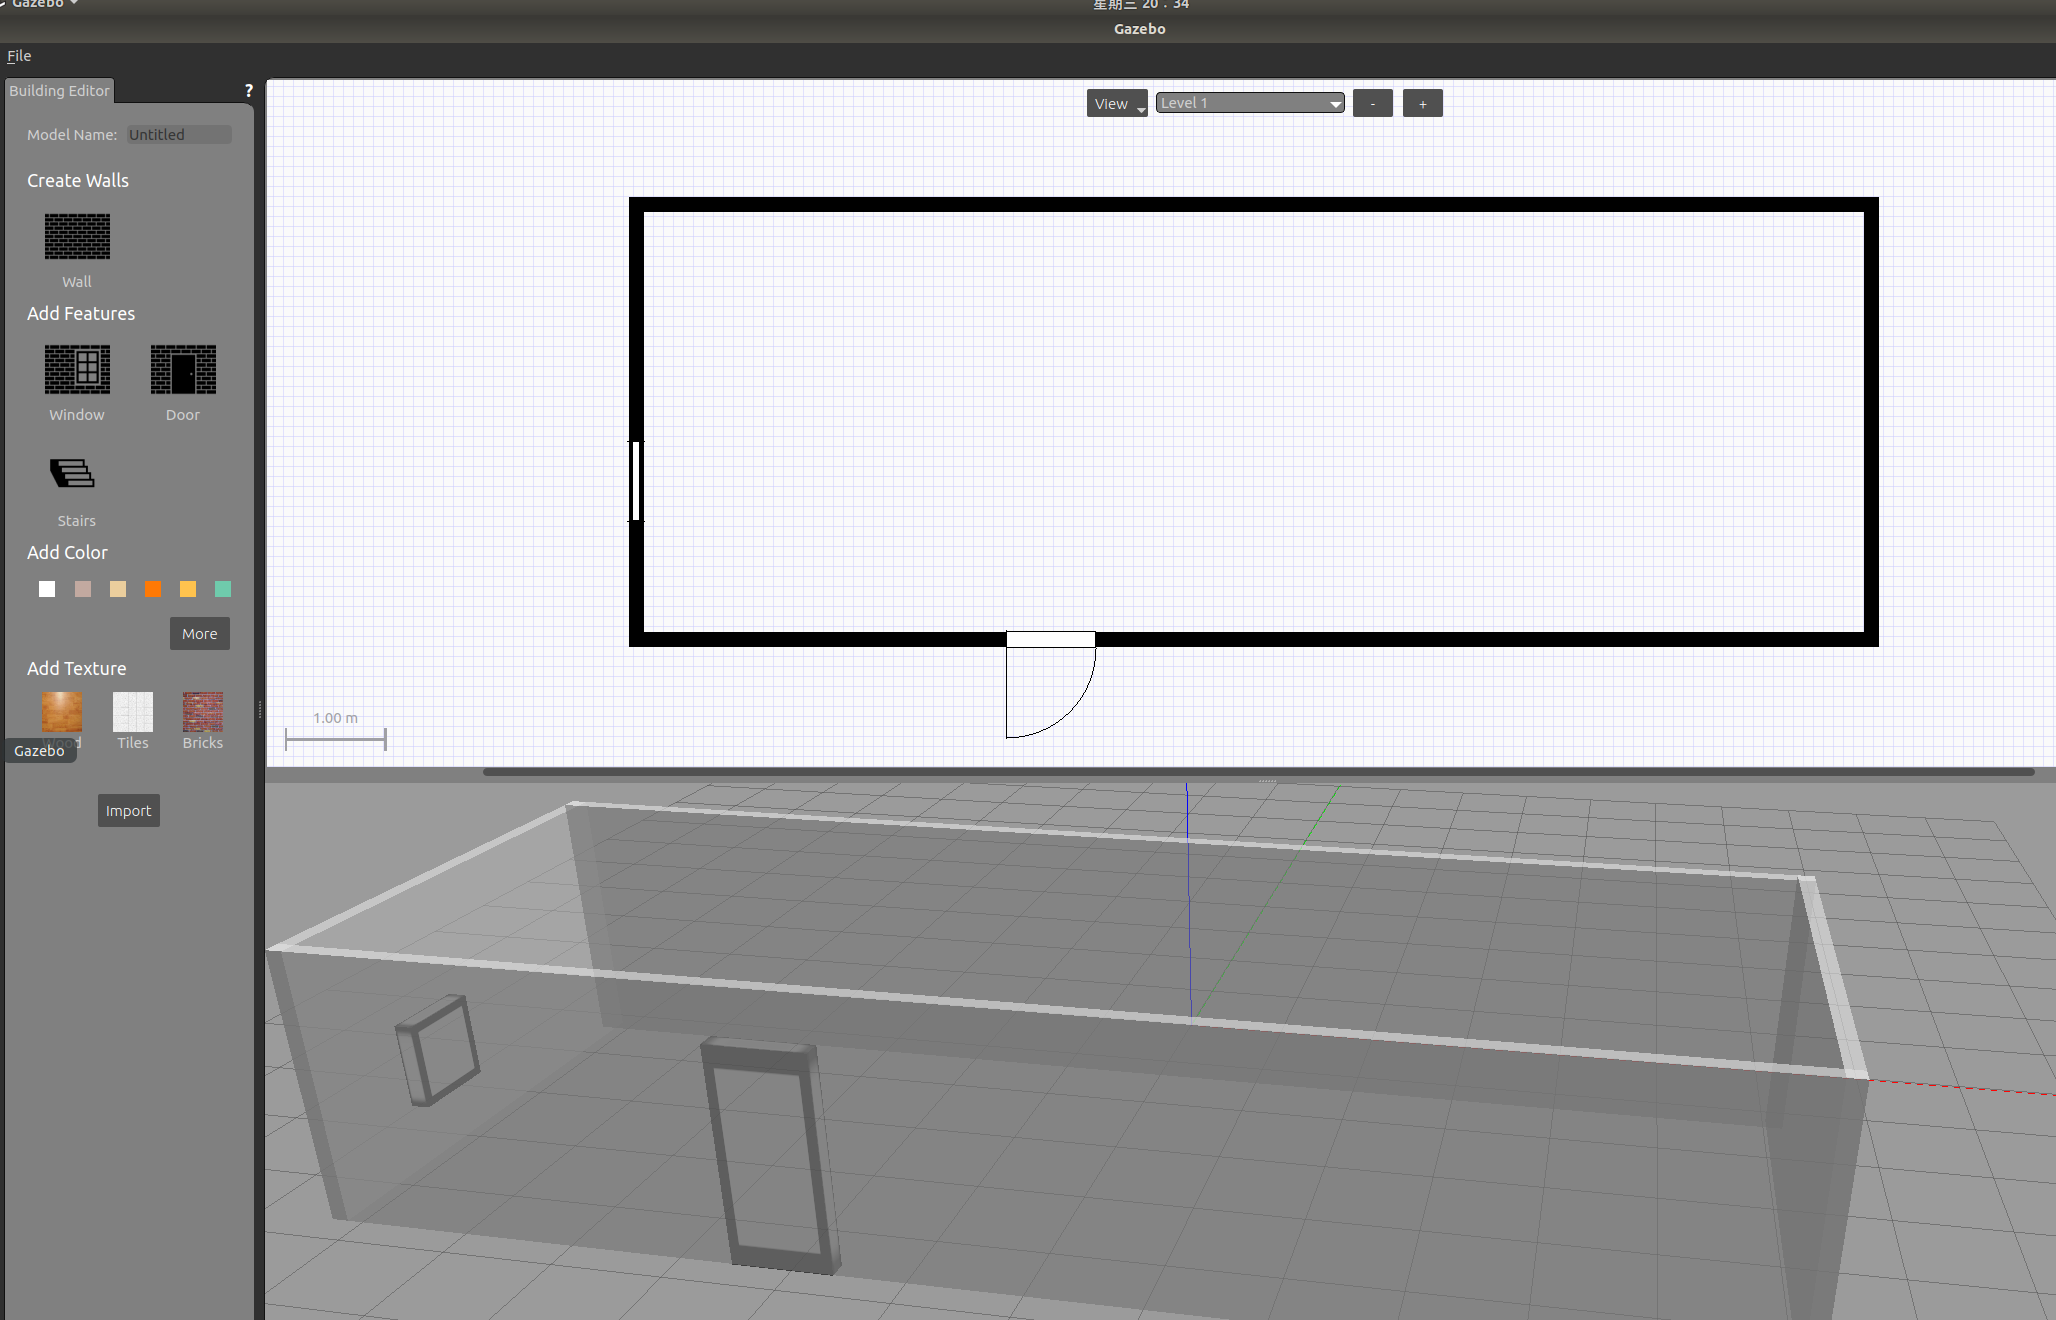
Task: Select the Stairs feature icon
Action: click(72, 474)
